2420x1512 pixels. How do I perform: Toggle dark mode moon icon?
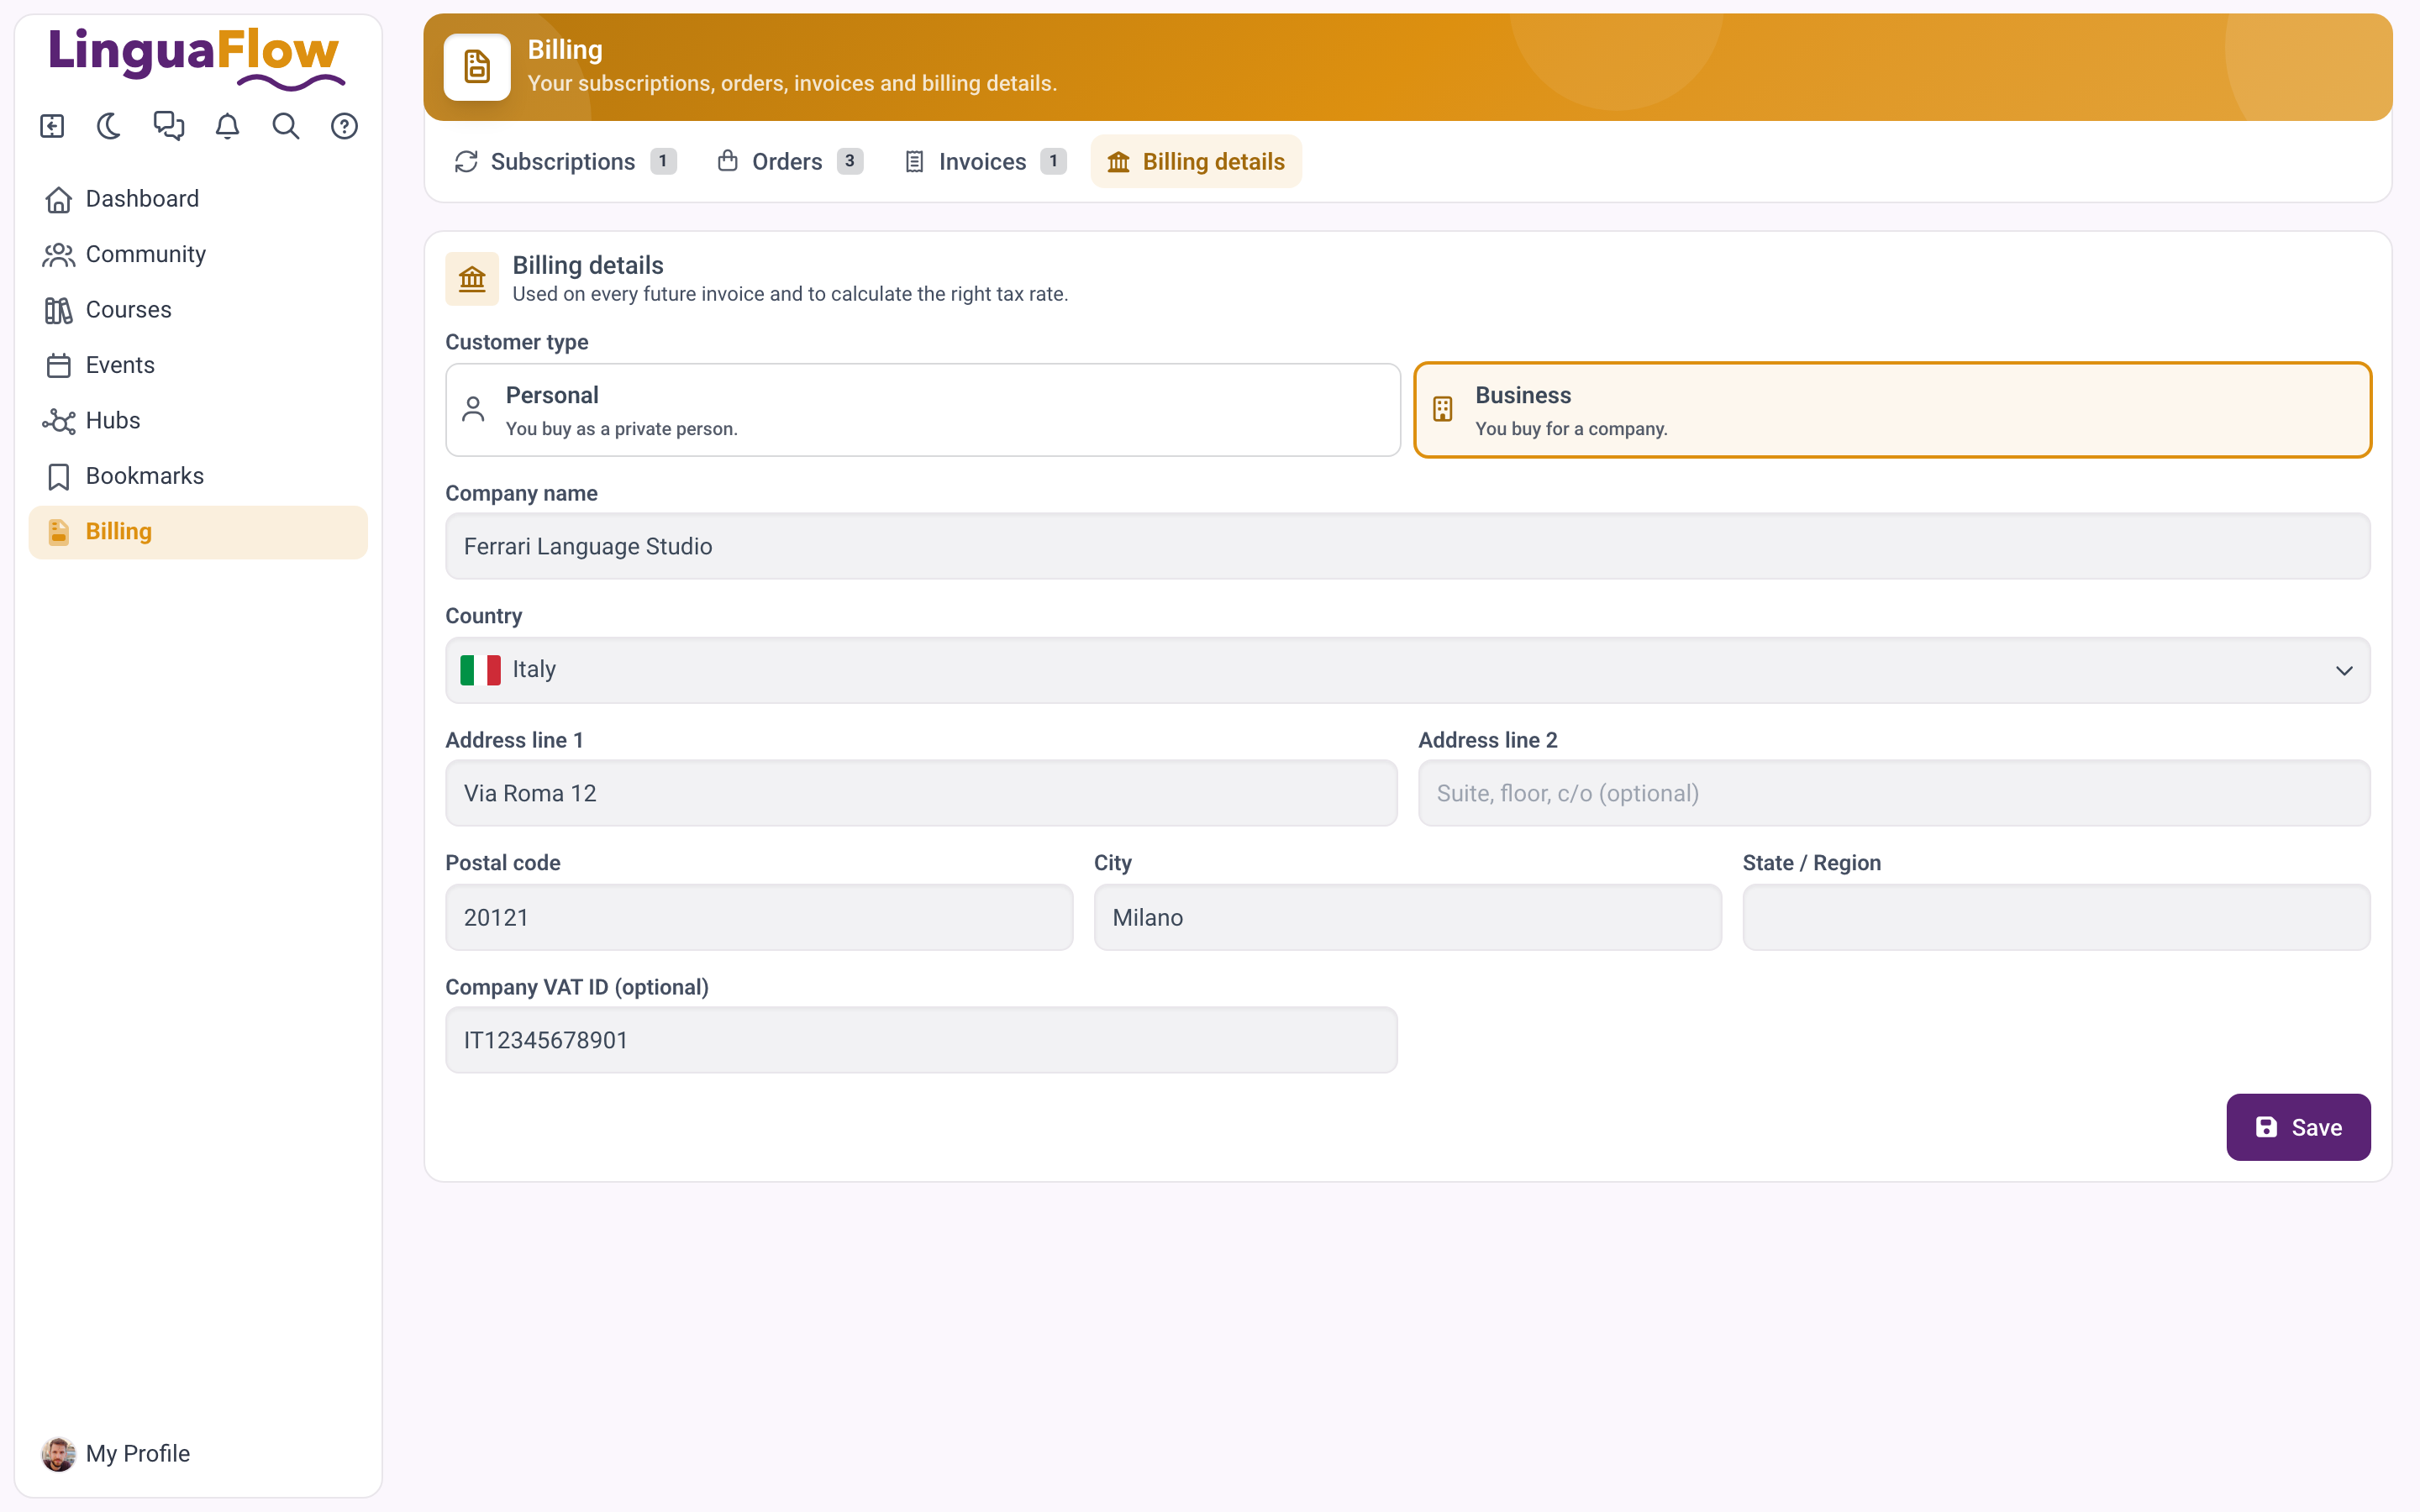[x=110, y=126]
